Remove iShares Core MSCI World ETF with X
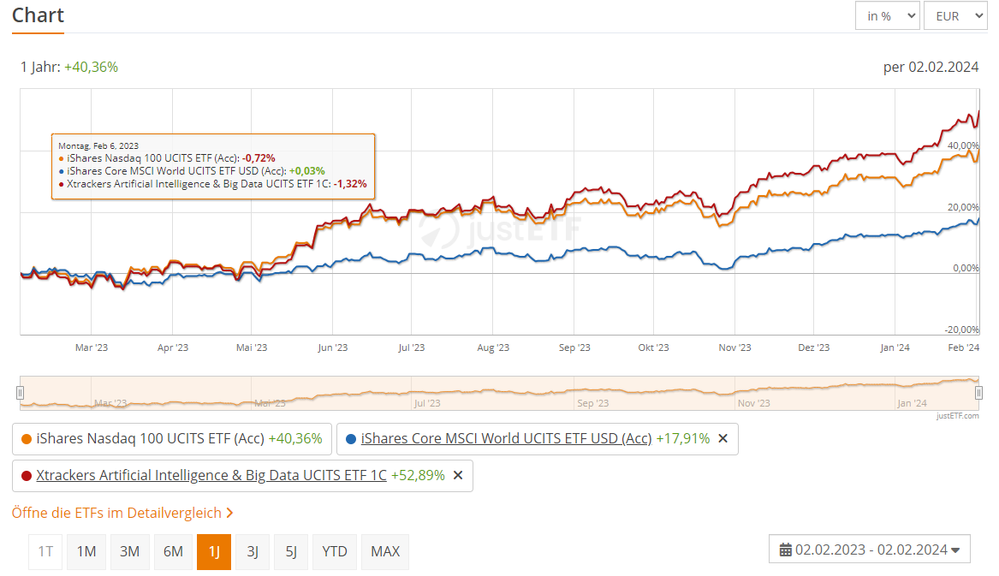This screenshot has height=576, width=999. (722, 438)
